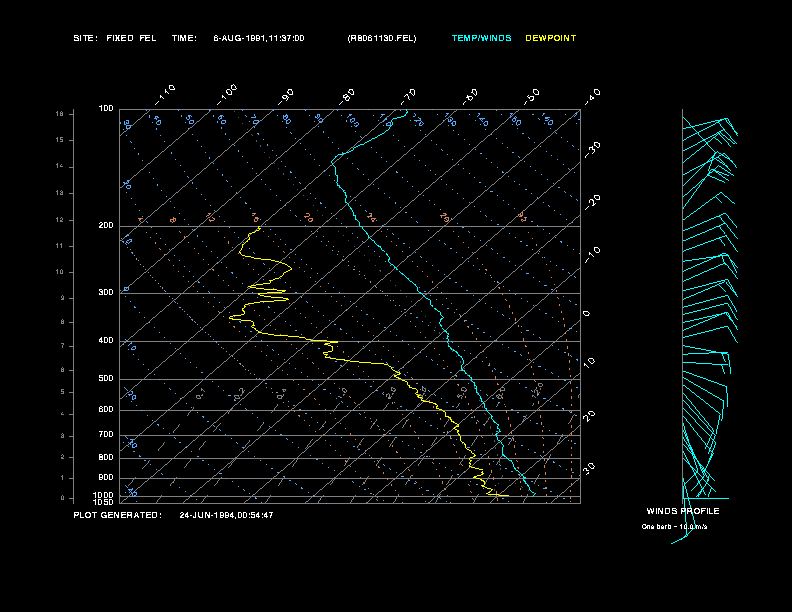792x612 pixels.
Task: Select the 'FIXED FEL' site name
Action: click(131, 38)
